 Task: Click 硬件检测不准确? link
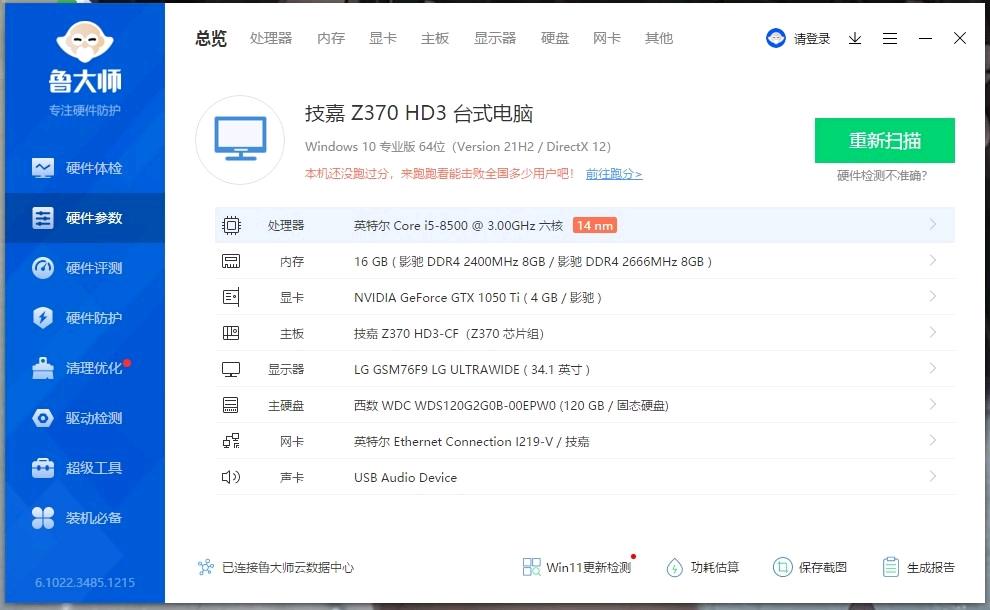[882, 176]
